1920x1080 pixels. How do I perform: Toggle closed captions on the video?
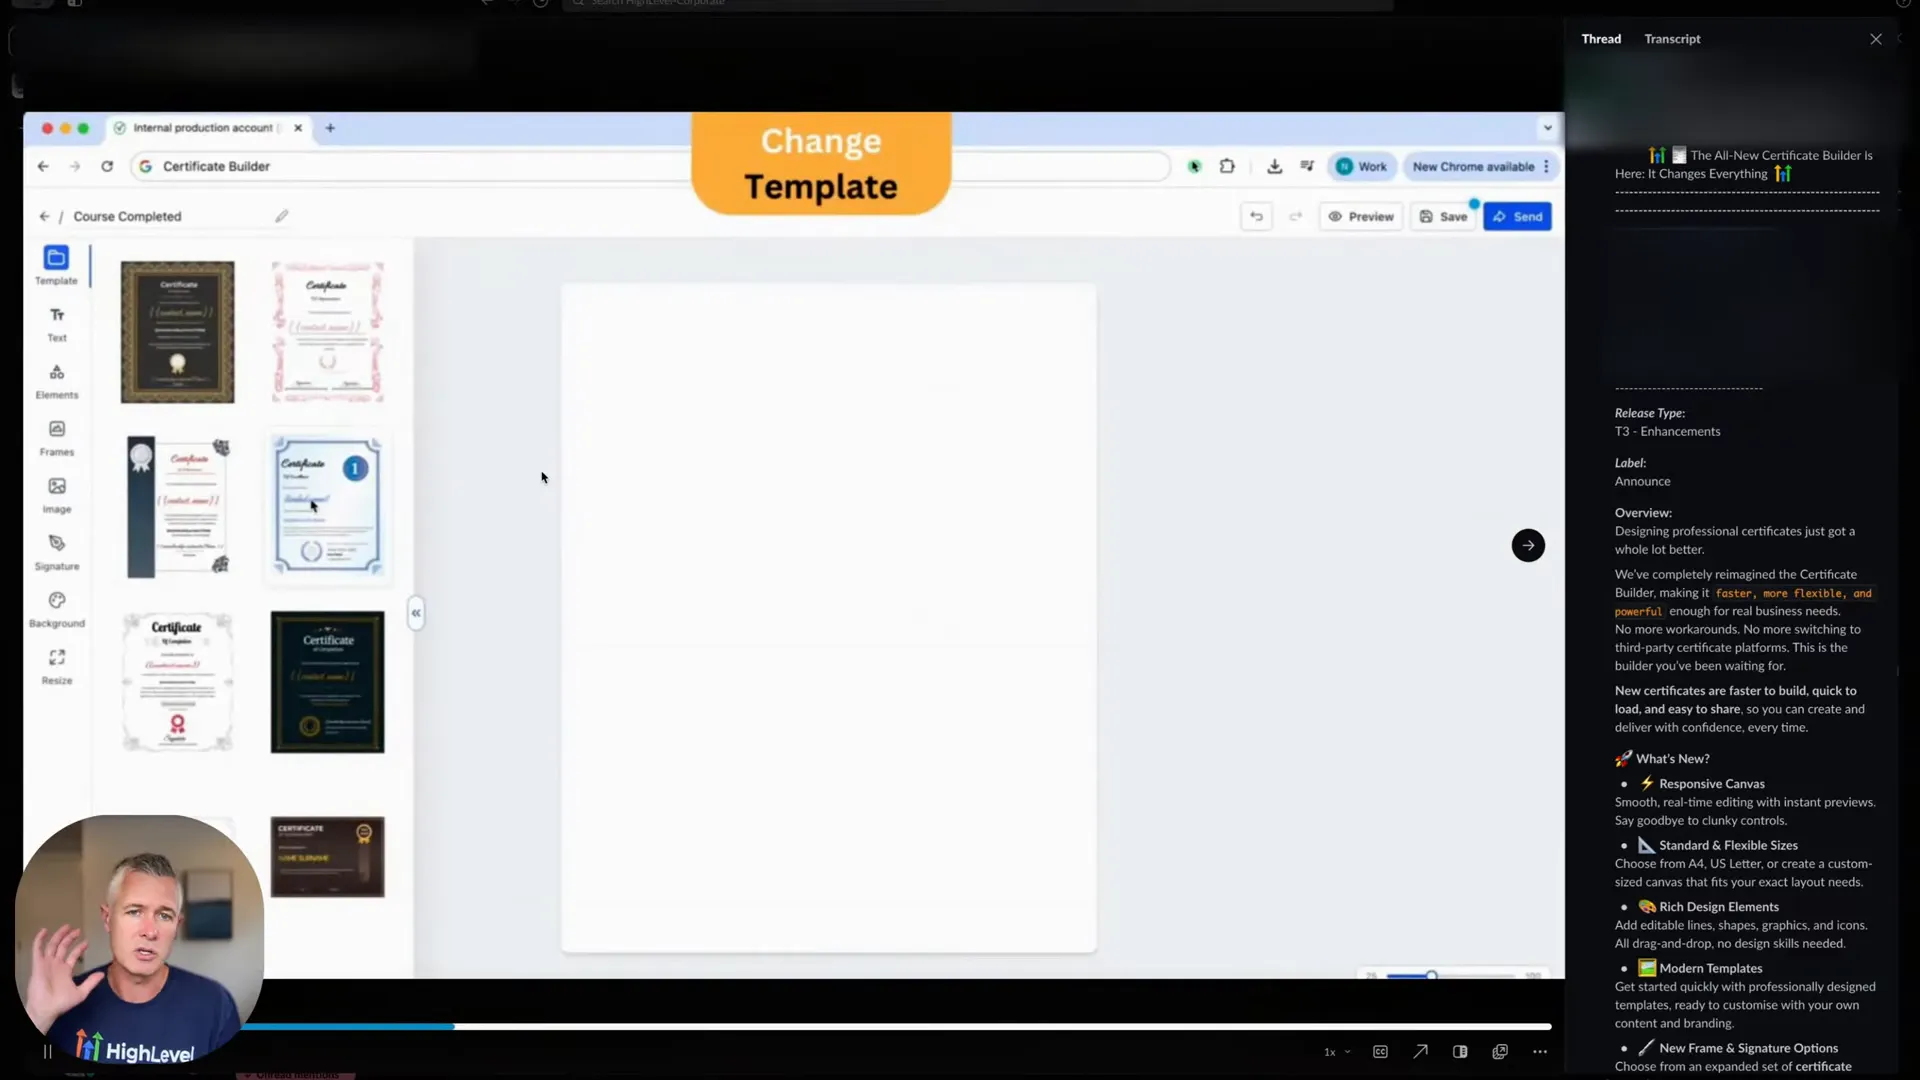point(1380,1051)
